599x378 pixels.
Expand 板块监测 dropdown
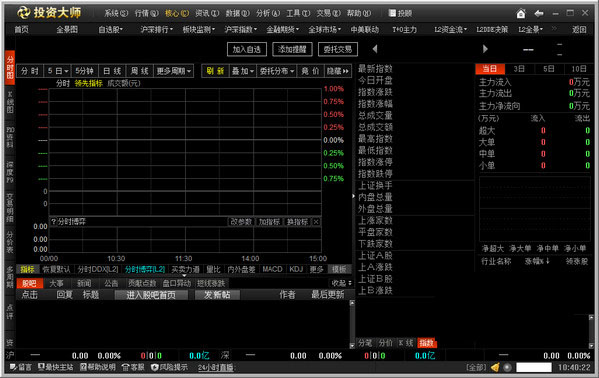199,29
